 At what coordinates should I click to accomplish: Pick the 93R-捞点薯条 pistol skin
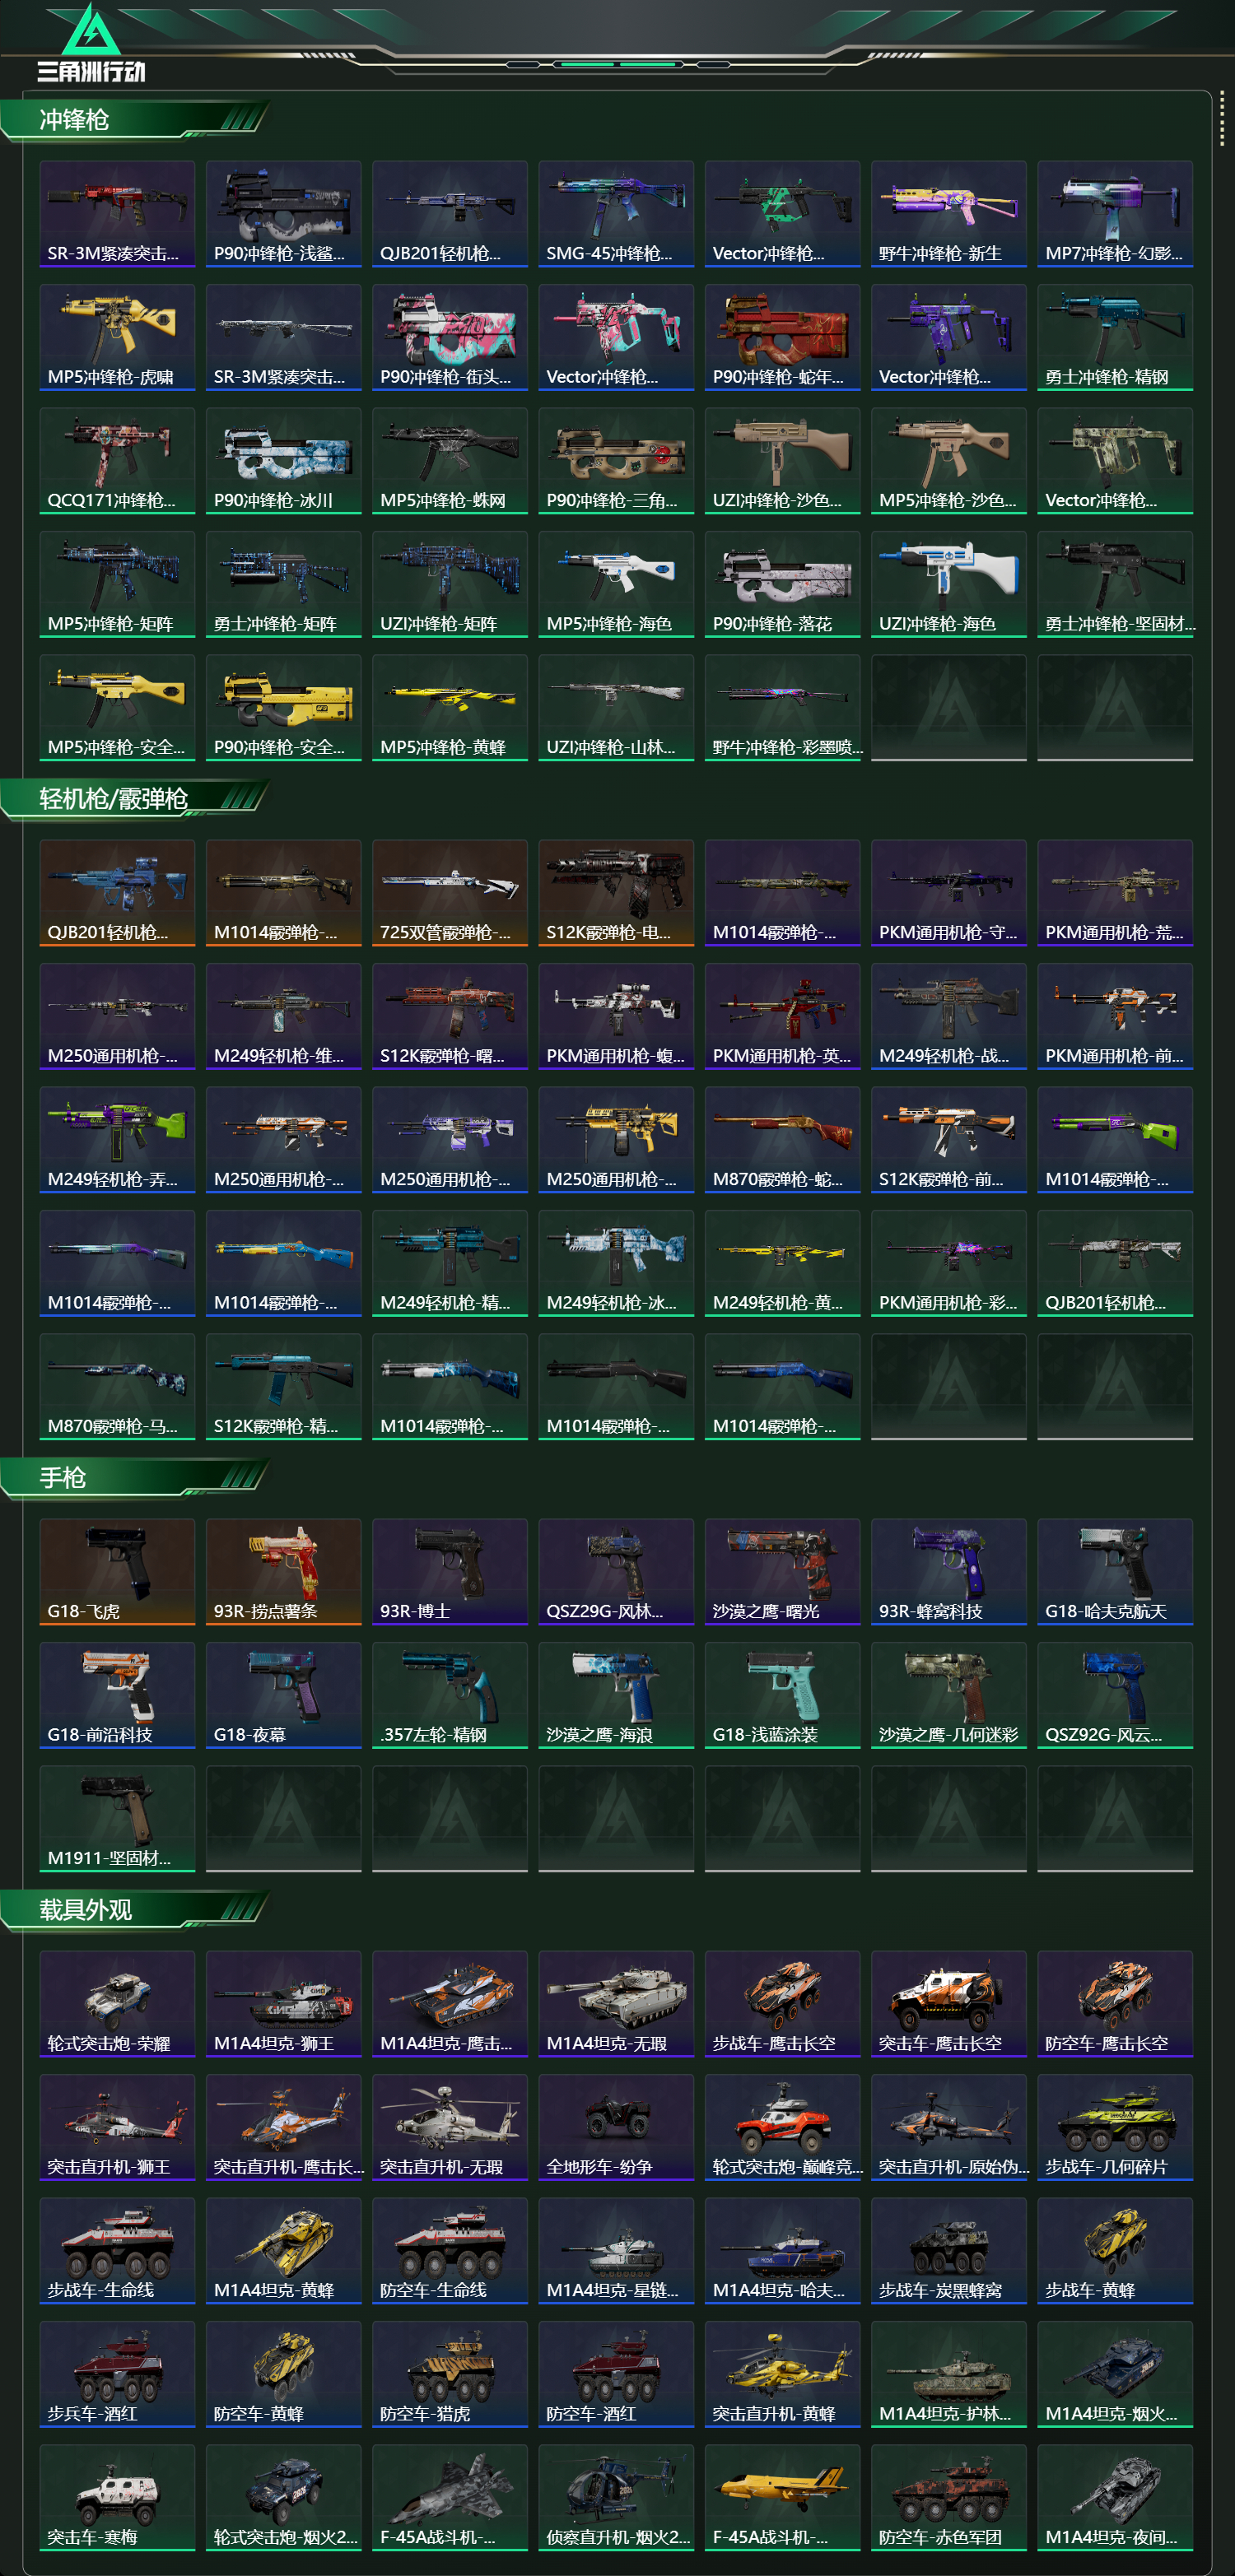(283, 1572)
